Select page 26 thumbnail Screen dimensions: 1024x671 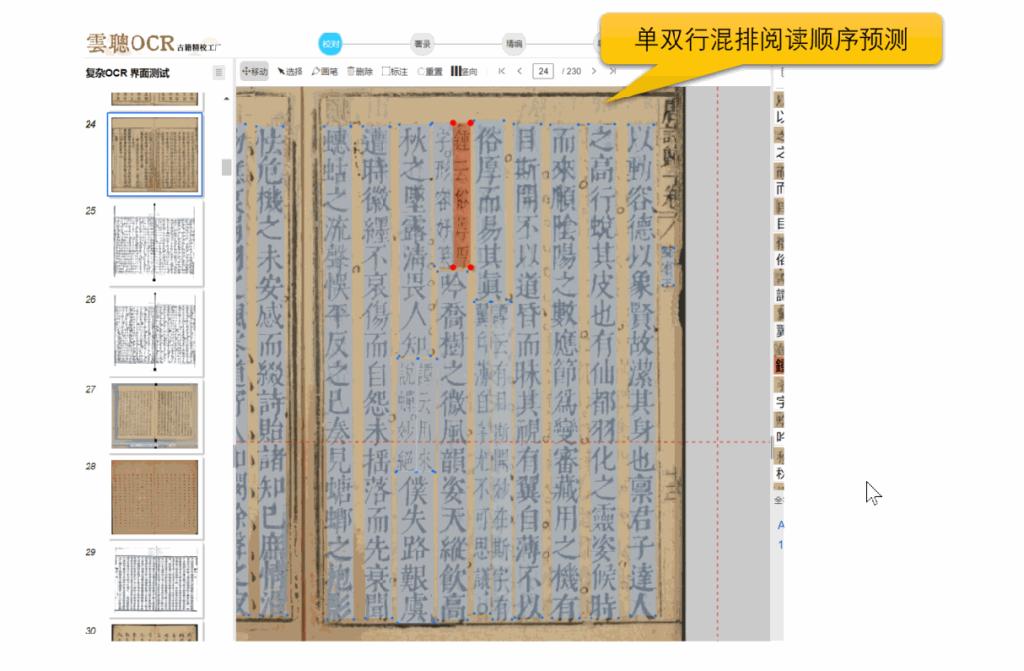point(155,332)
